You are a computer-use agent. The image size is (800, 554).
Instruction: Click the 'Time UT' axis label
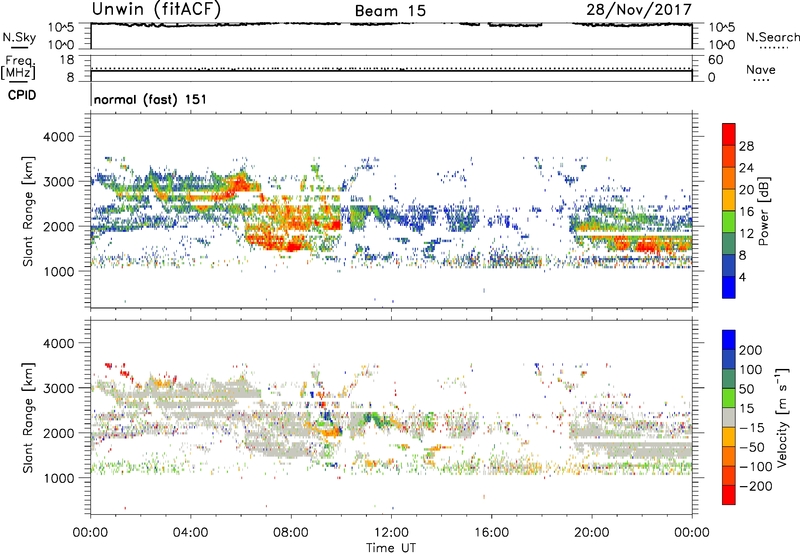[391, 547]
